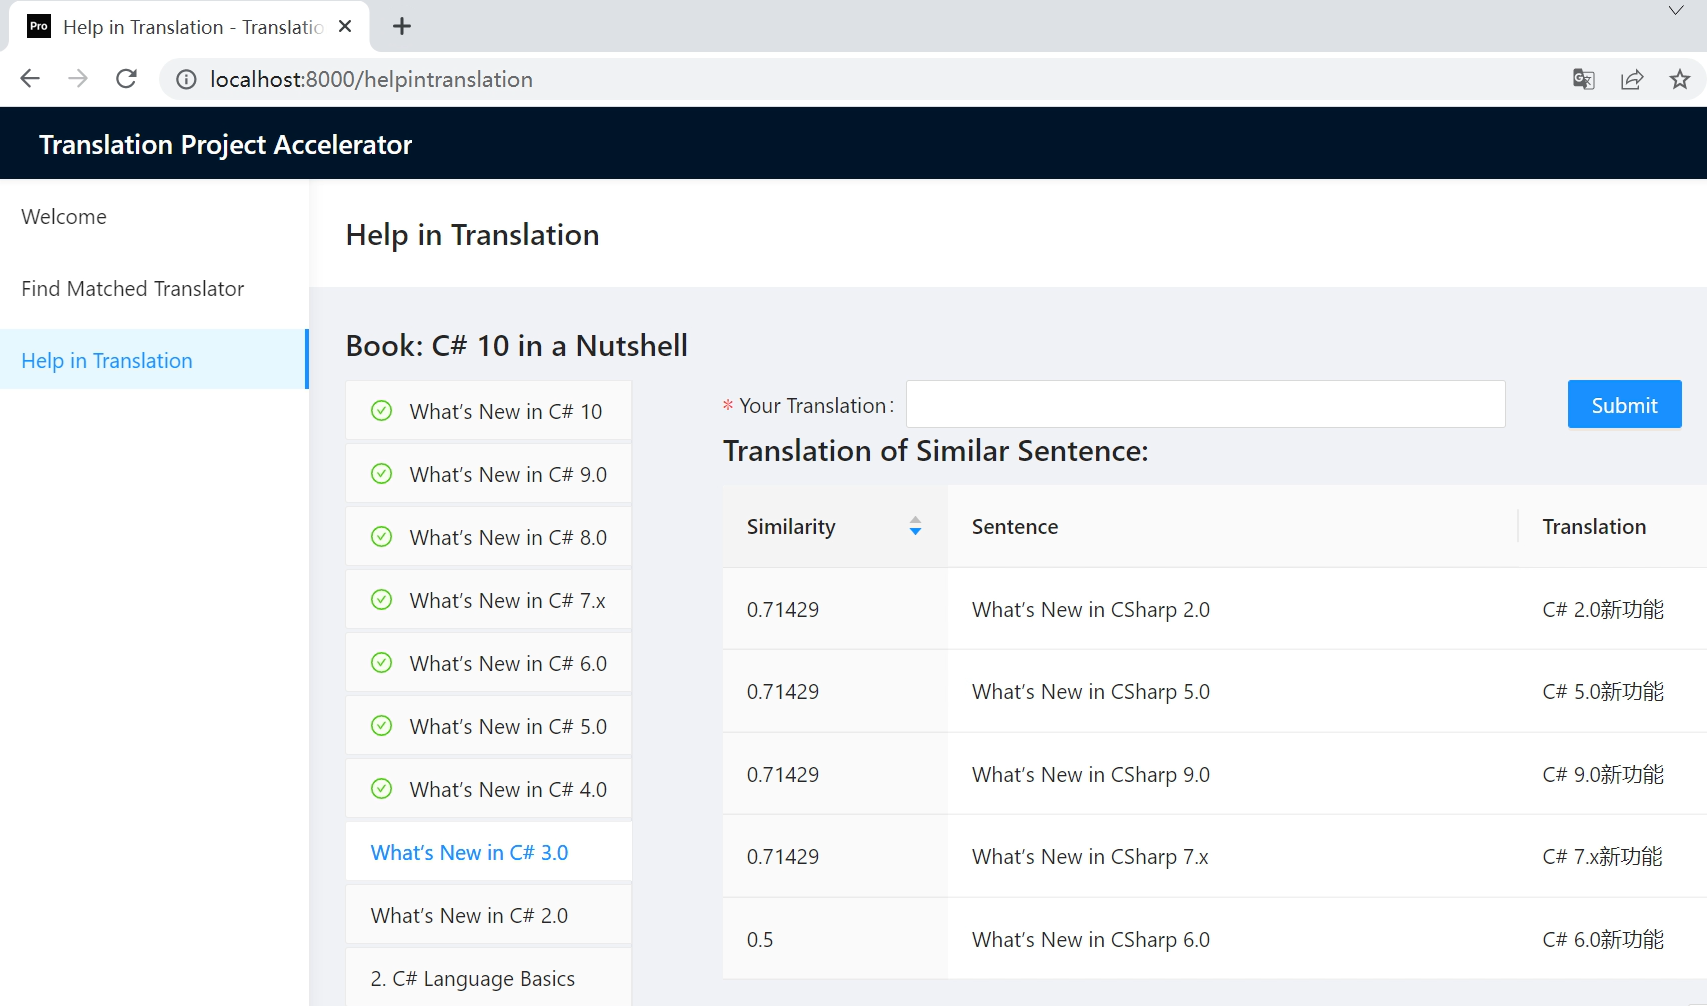This screenshot has width=1707, height=1006.
Task: Click sentence What's New in CSharp 6.0
Action: [1090, 939]
